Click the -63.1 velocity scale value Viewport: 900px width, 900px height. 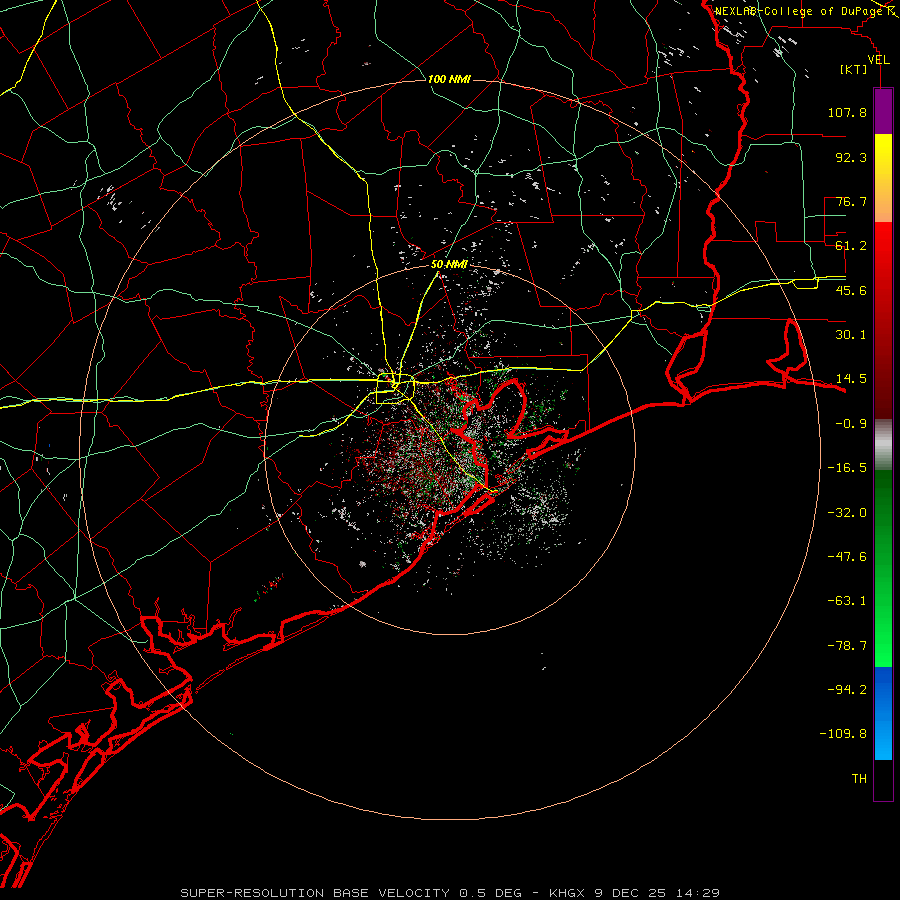pyautogui.click(x=847, y=601)
